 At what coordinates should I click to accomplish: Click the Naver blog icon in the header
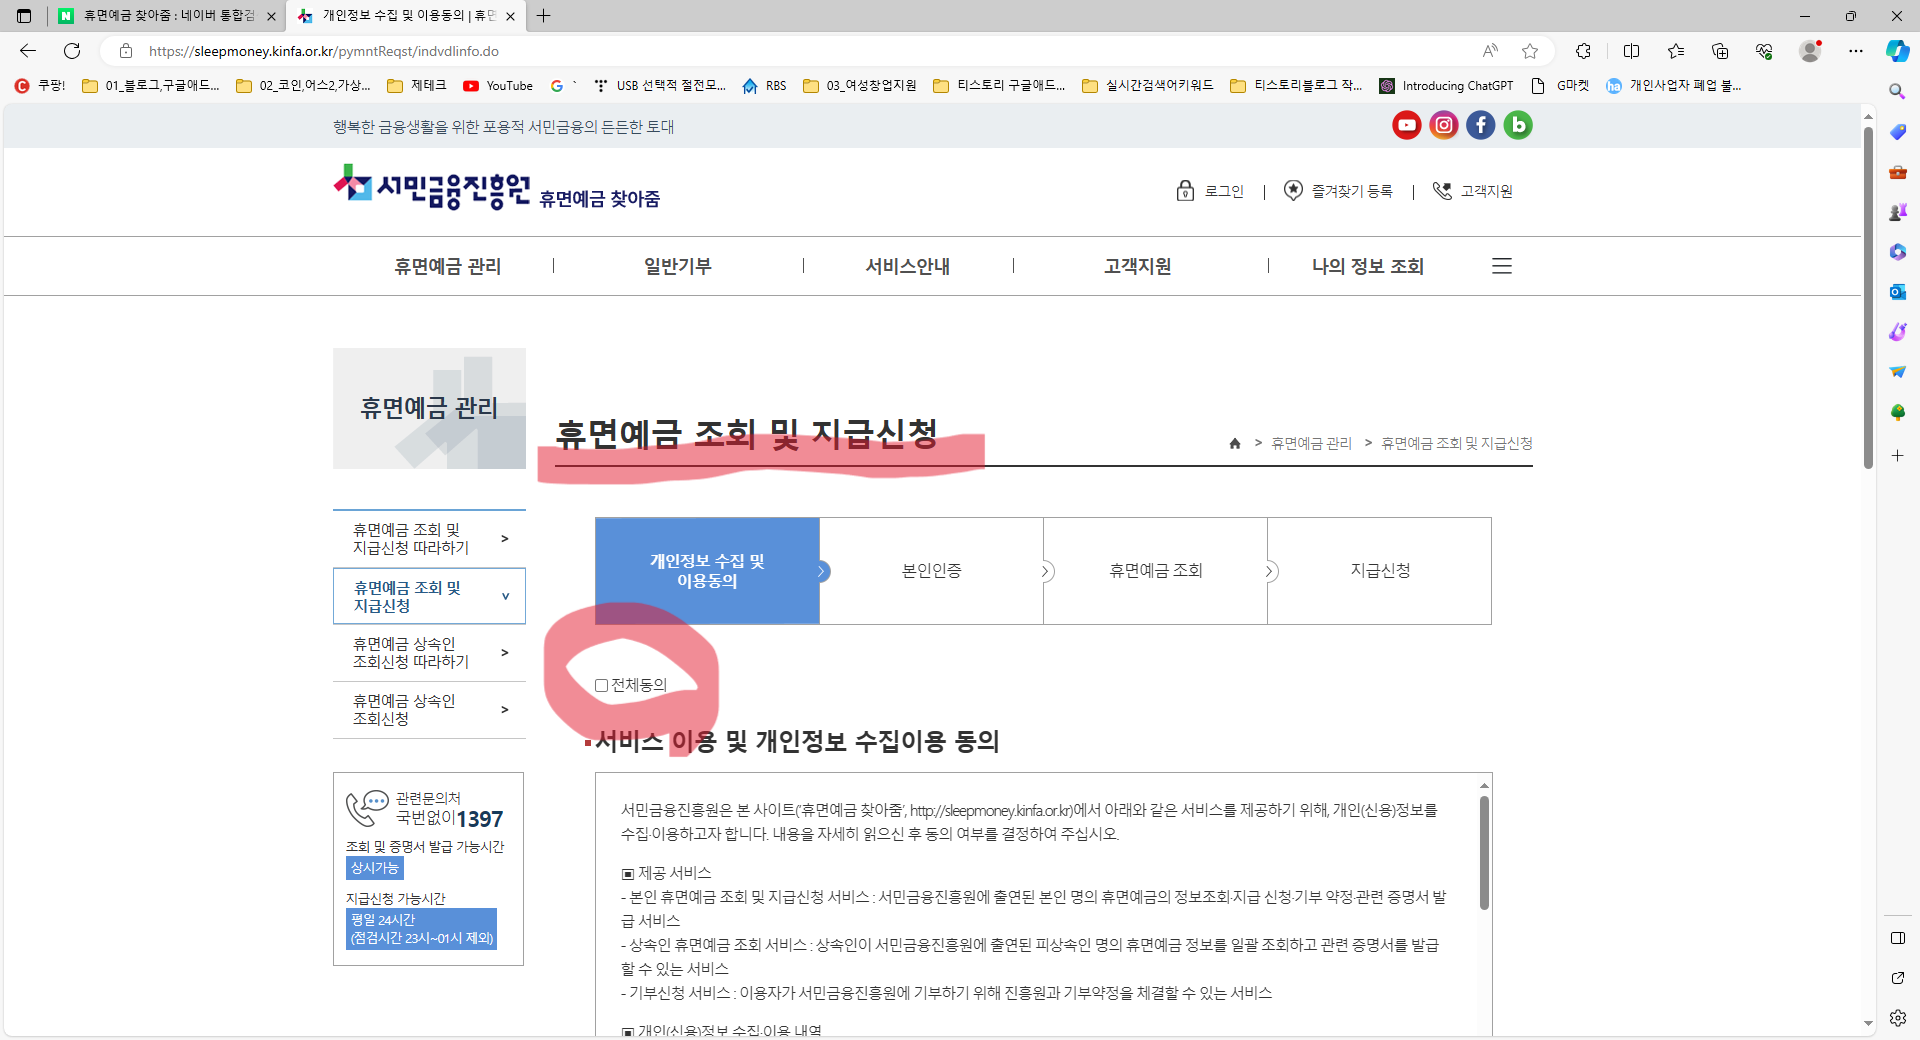1517,125
